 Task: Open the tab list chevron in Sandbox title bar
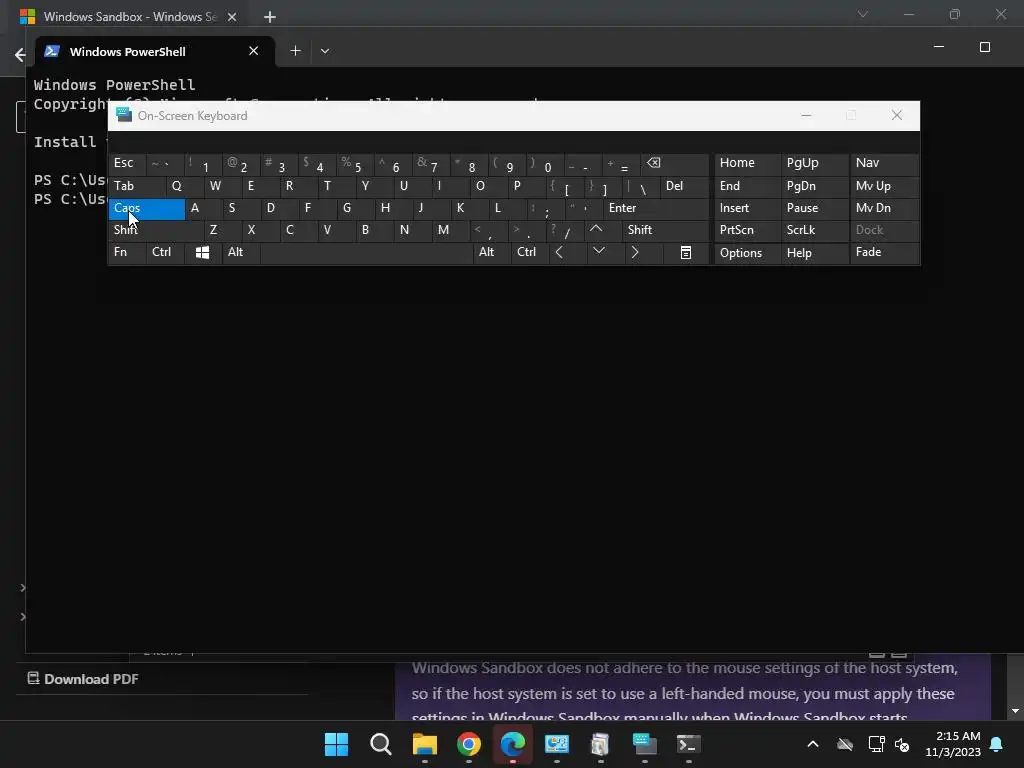(x=863, y=14)
